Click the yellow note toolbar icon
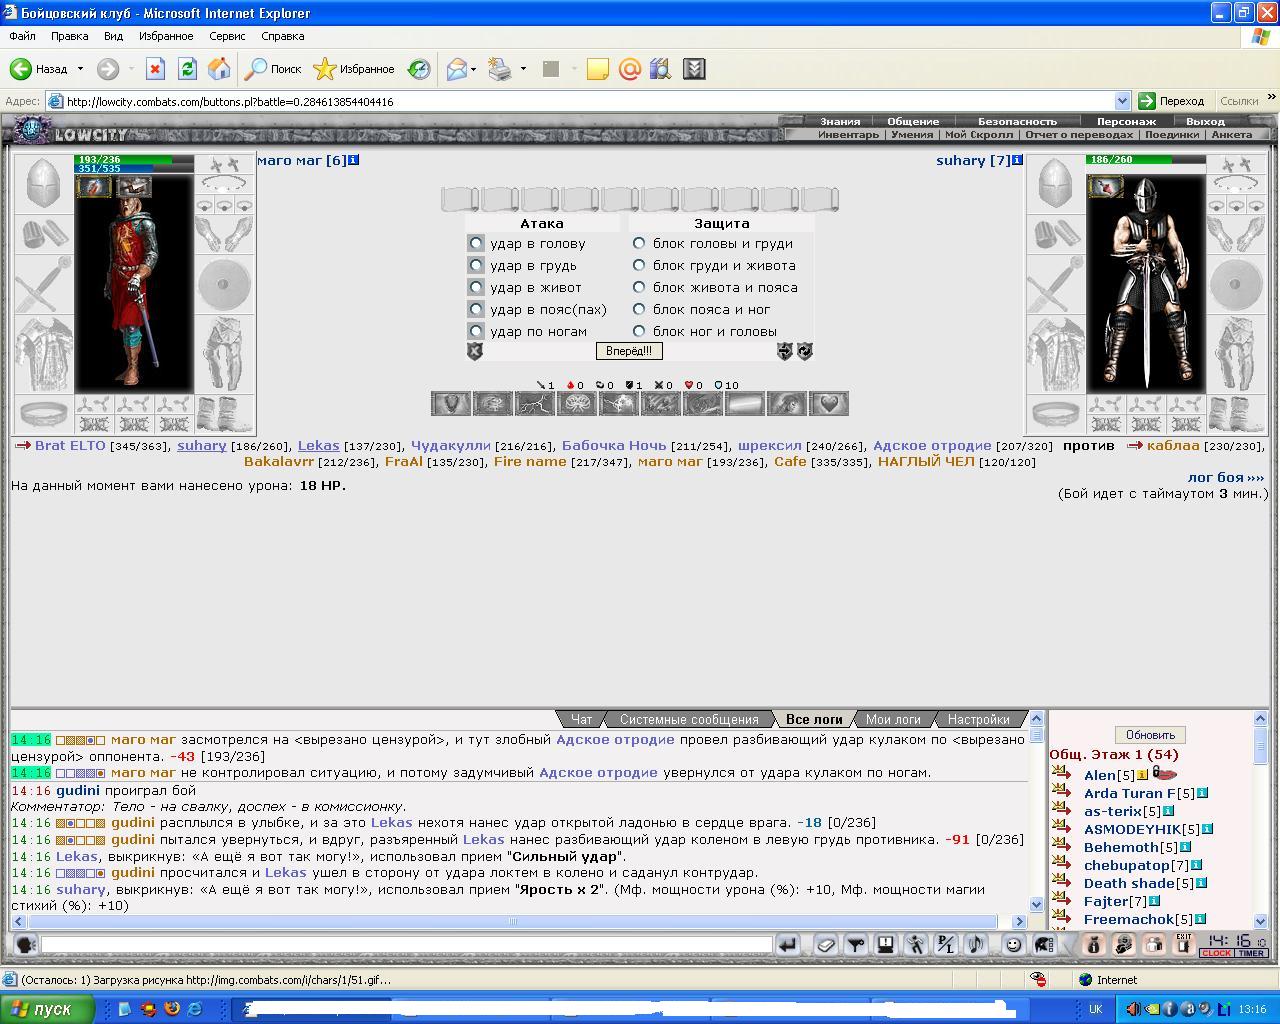 tap(597, 69)
